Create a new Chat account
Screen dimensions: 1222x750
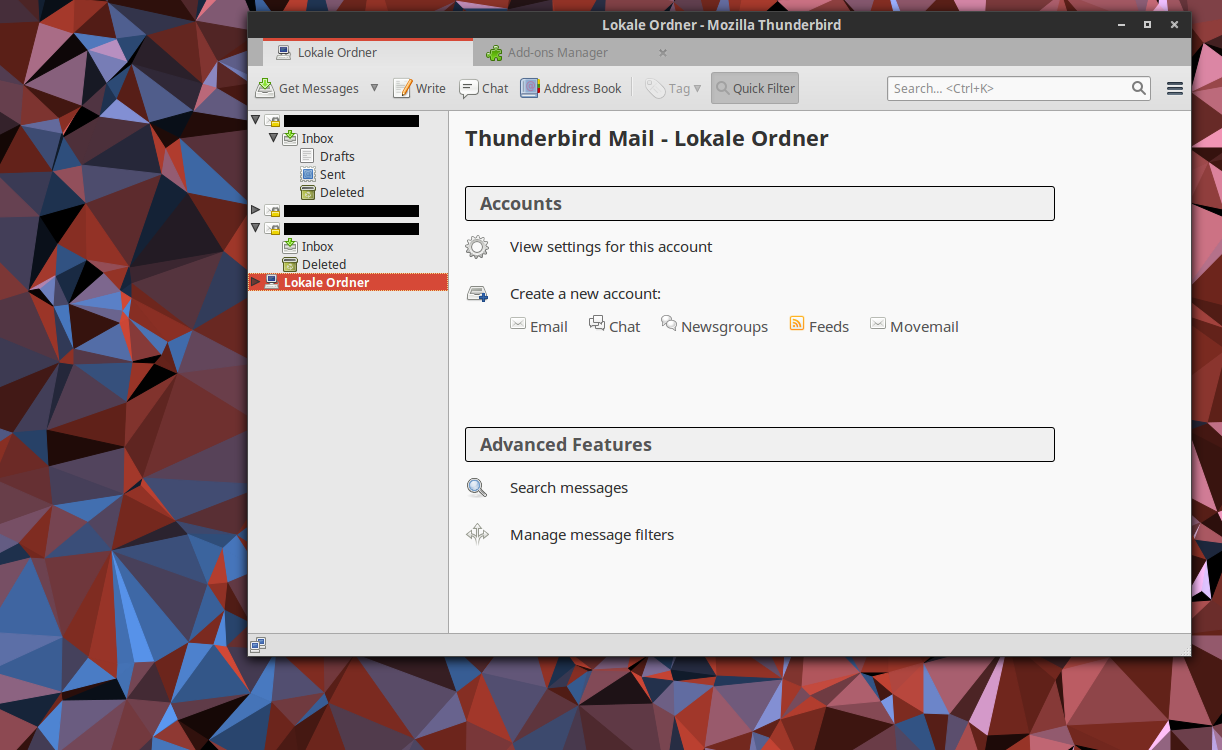pyautogui.click(x=614, y=326)
